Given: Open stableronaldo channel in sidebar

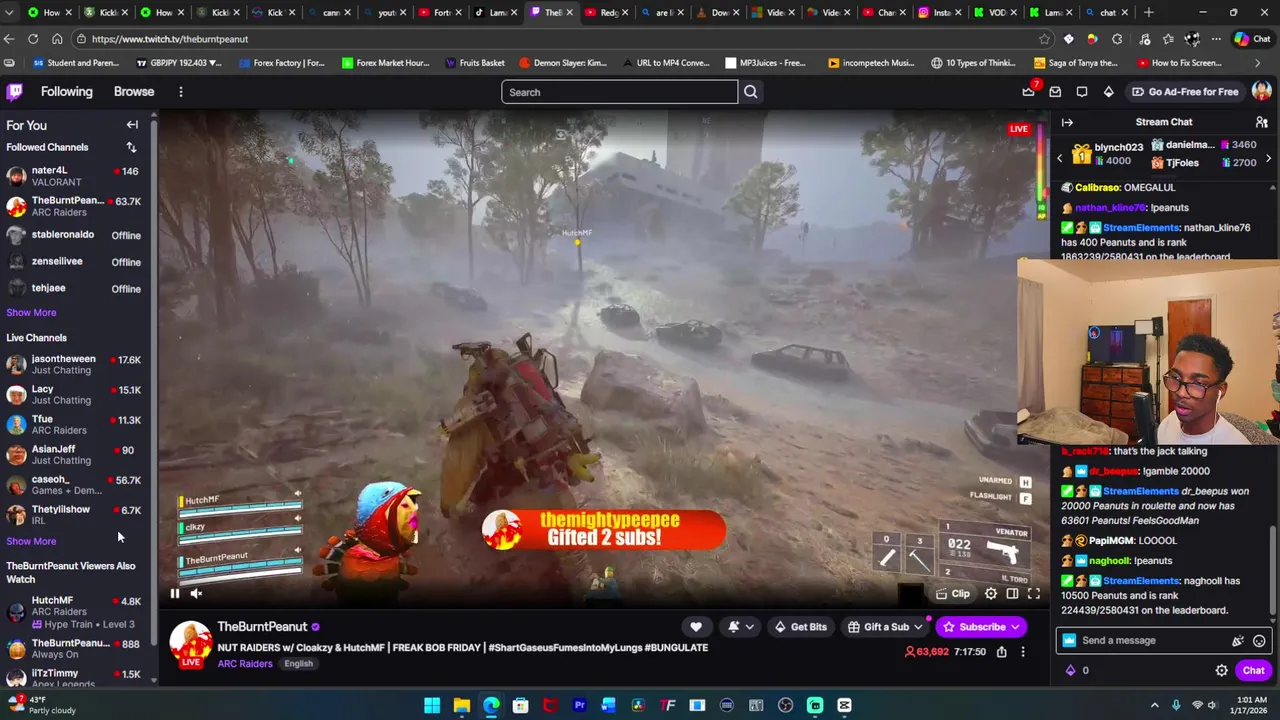Looking at the screenshot, I should click(76, 235).
